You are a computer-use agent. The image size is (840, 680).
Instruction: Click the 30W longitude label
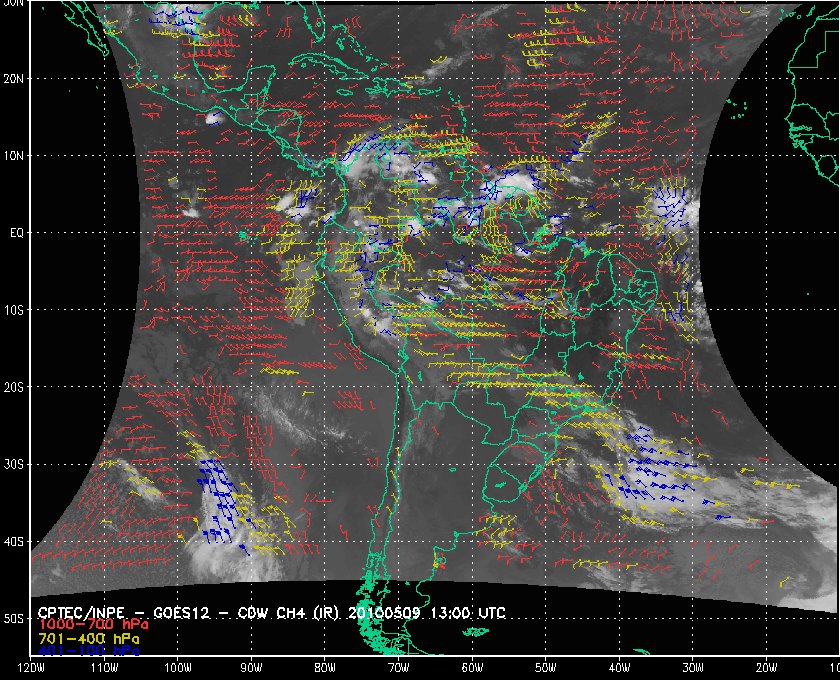[x=693, y=668]
